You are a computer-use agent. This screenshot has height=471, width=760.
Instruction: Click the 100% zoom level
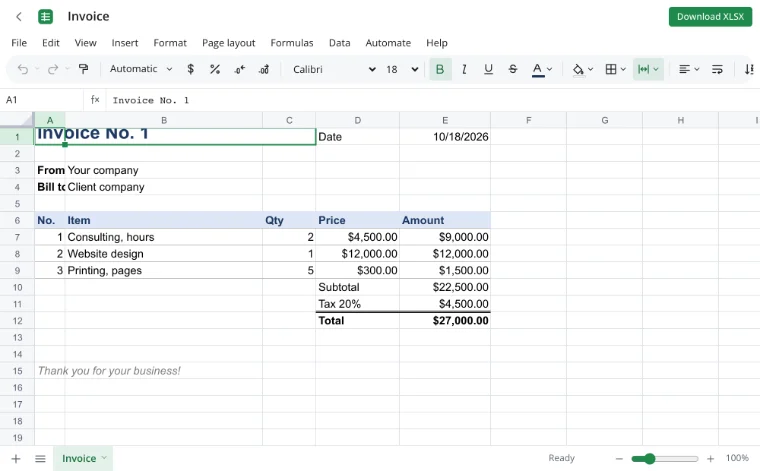tap(737, 458)
